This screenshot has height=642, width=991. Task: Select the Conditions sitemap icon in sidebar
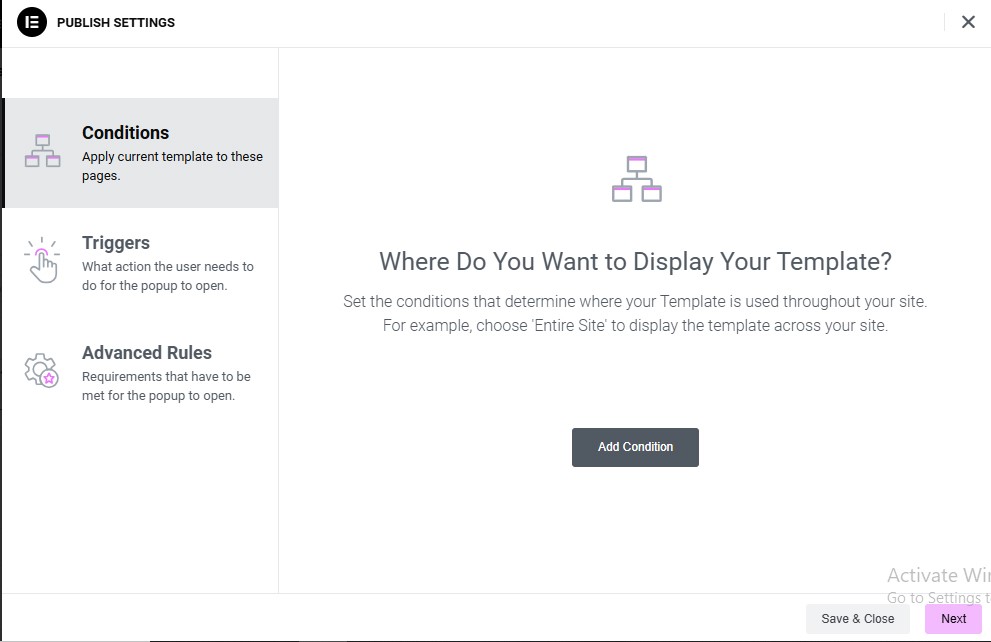(x=42, y=150)
